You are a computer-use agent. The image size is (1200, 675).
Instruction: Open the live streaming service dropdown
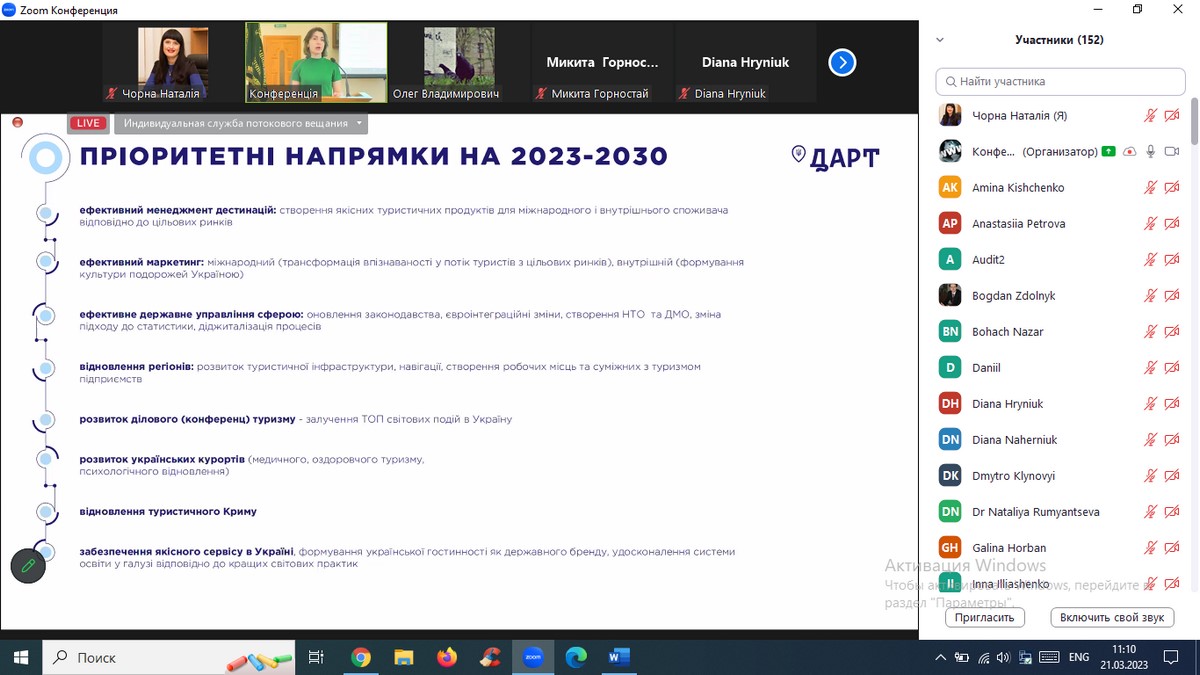(241, 123)
